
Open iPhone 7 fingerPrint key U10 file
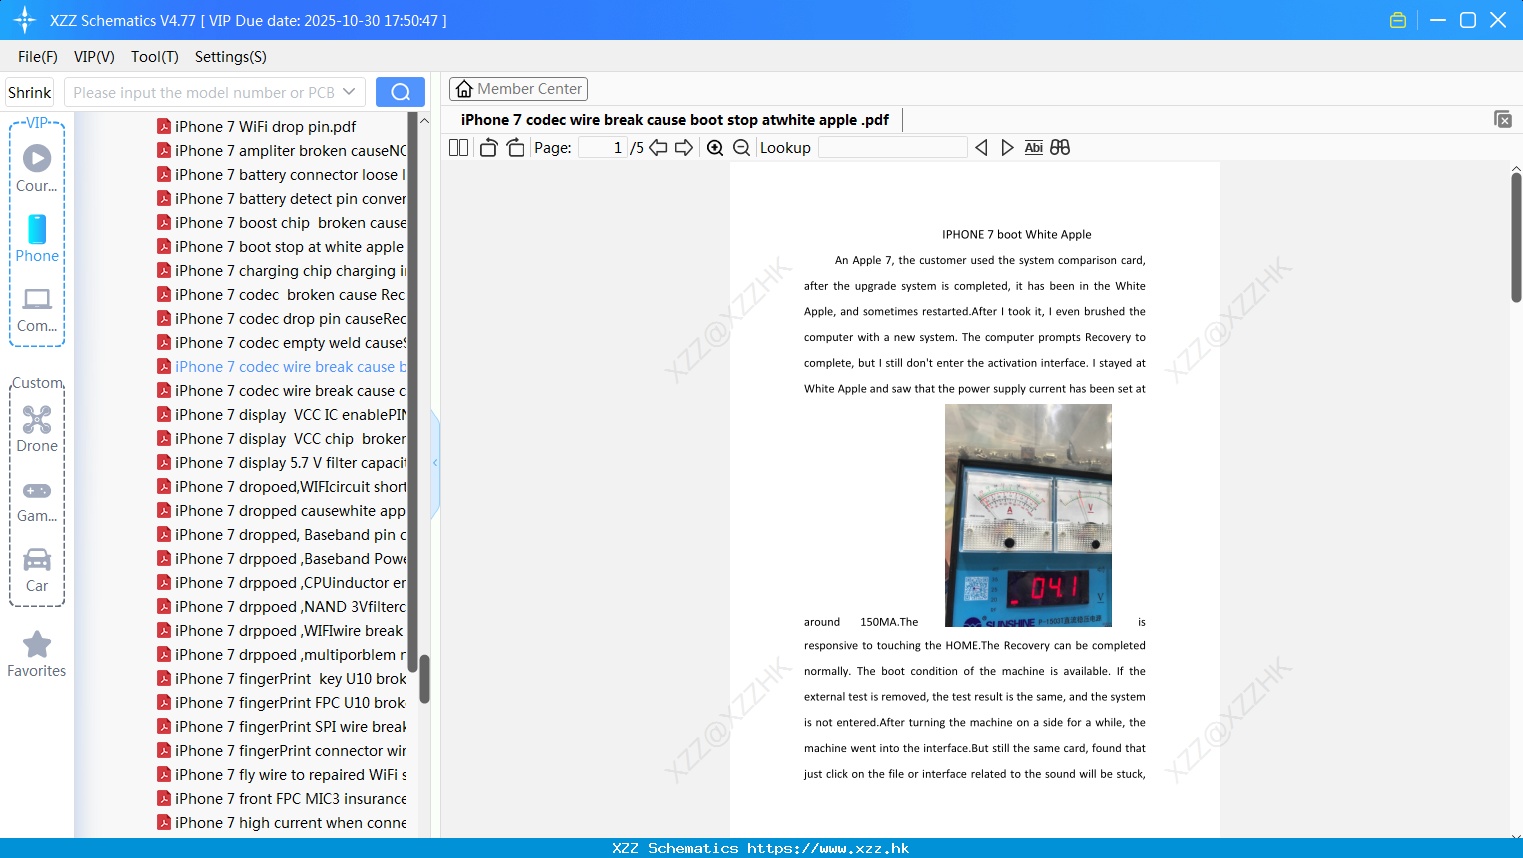(x=280, y=678)
